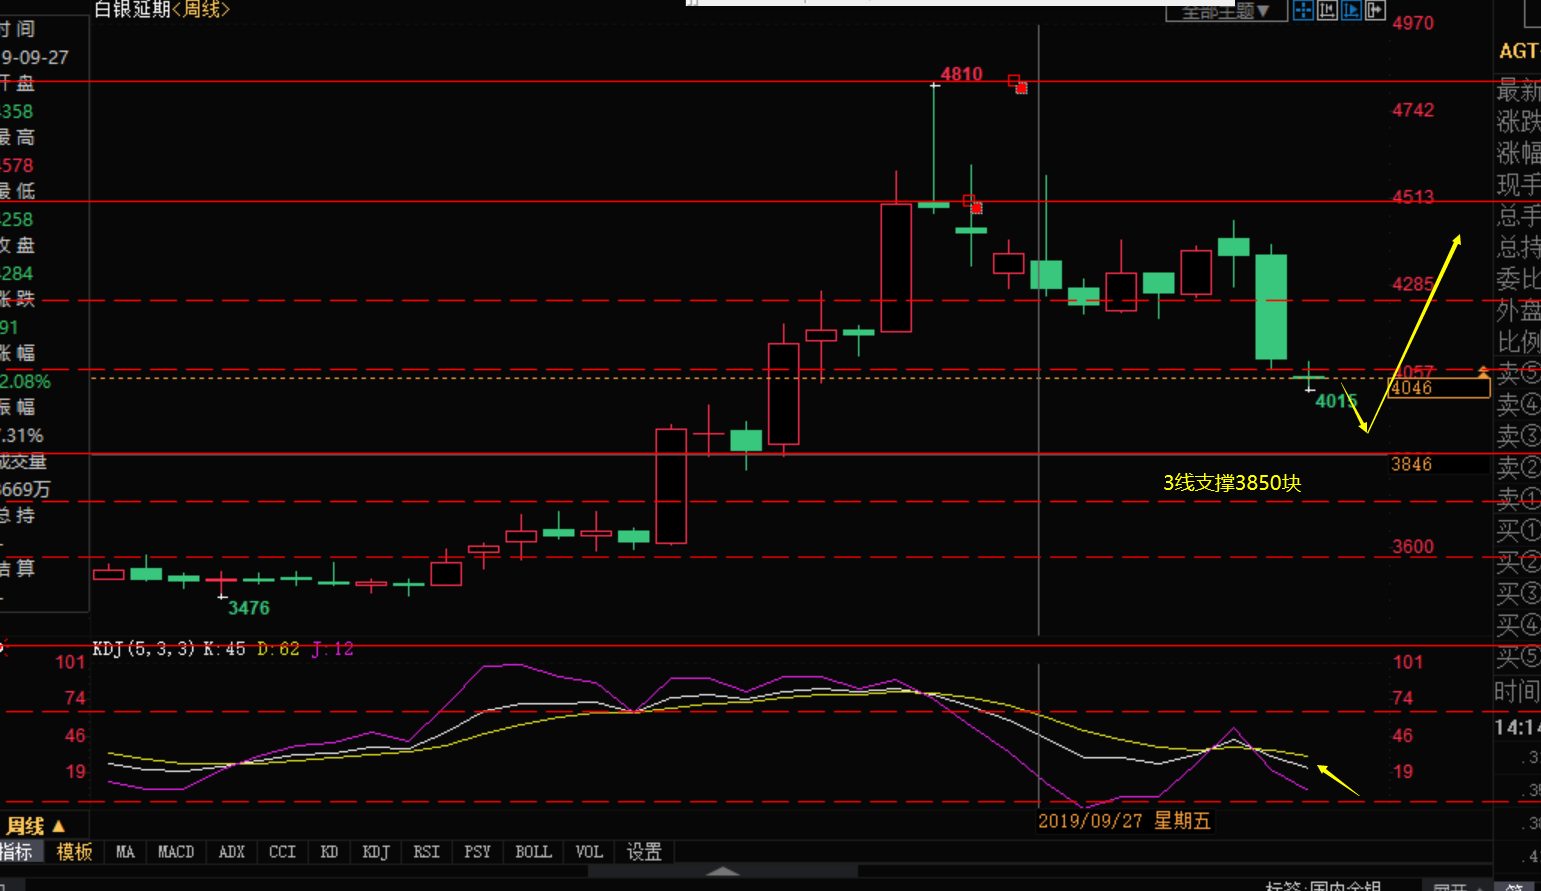The width and height of the screenshot is (1541, 891).
Task: Switch indicator to MA
Action: [125, 852]
